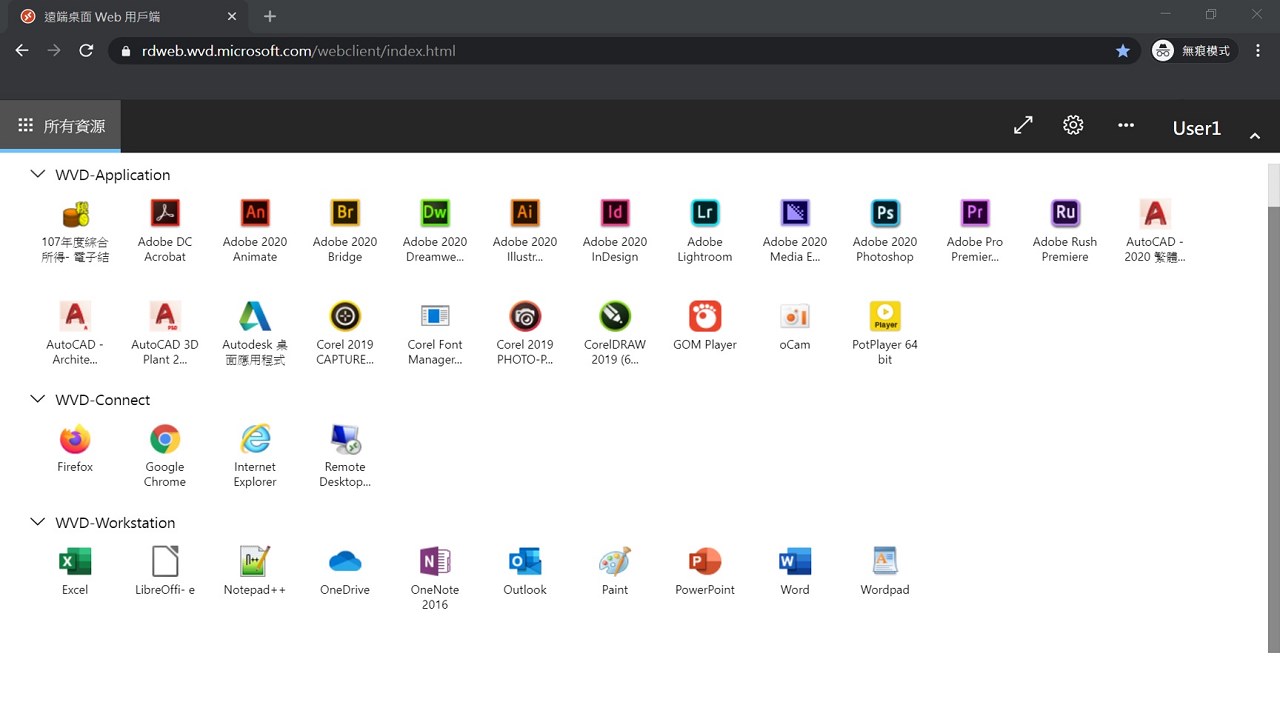
Task: Launch OneDrive
Action: tap(345, 571)
